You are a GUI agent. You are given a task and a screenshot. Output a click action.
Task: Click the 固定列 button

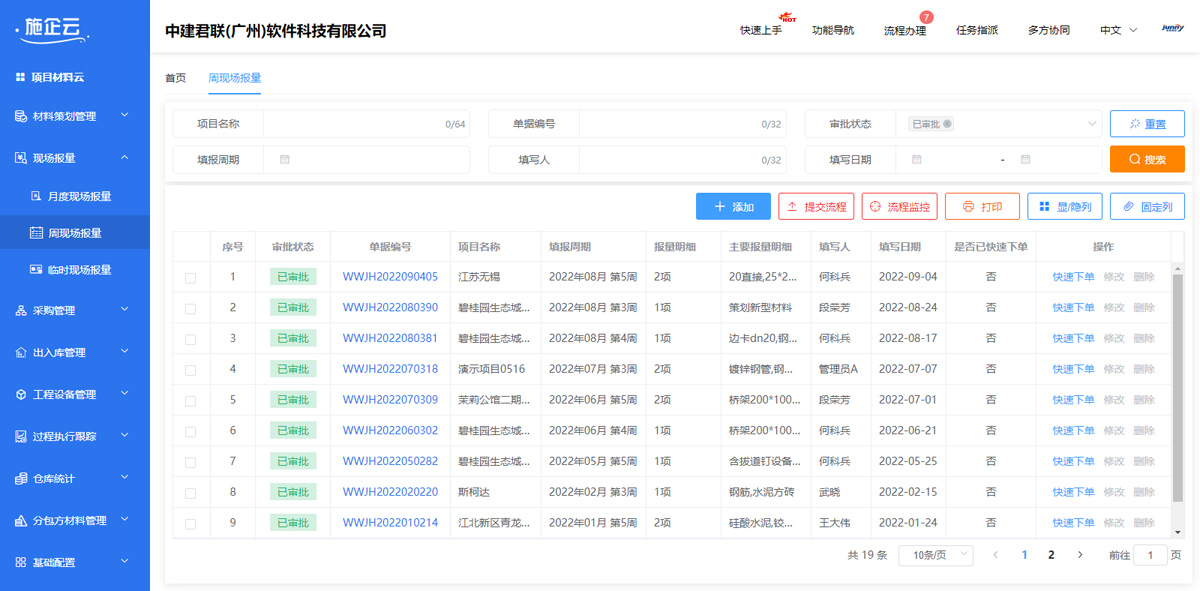tap(1147, 207)
